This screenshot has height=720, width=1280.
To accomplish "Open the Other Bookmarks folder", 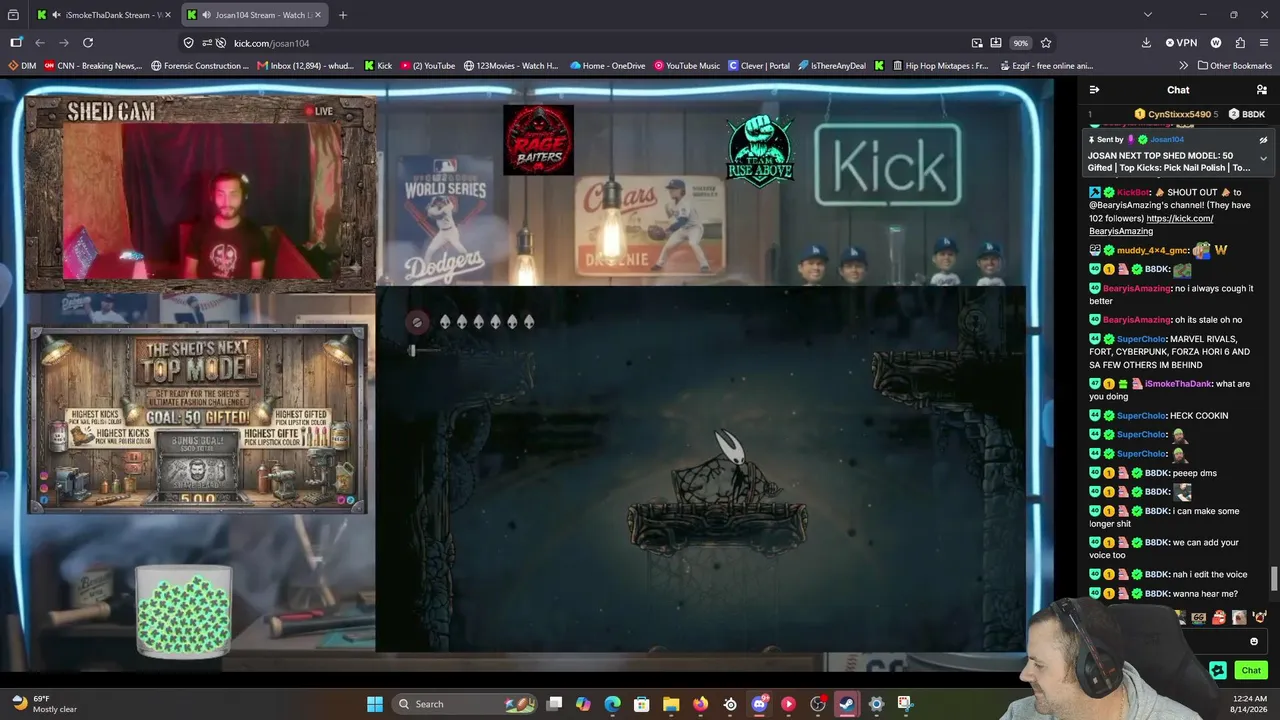I will pyautogui.click(x=1233, y=66).
